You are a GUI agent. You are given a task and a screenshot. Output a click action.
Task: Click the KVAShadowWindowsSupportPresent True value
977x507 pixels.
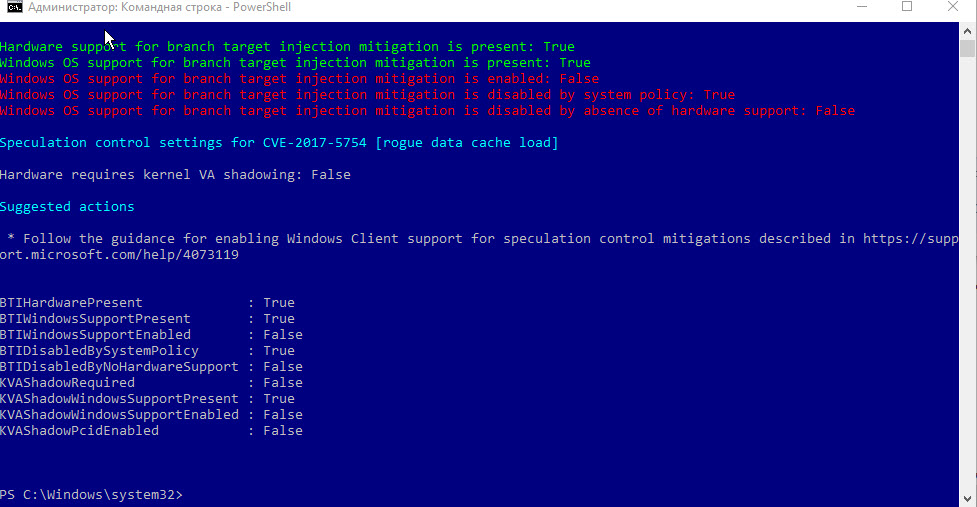tap(279, 399)
